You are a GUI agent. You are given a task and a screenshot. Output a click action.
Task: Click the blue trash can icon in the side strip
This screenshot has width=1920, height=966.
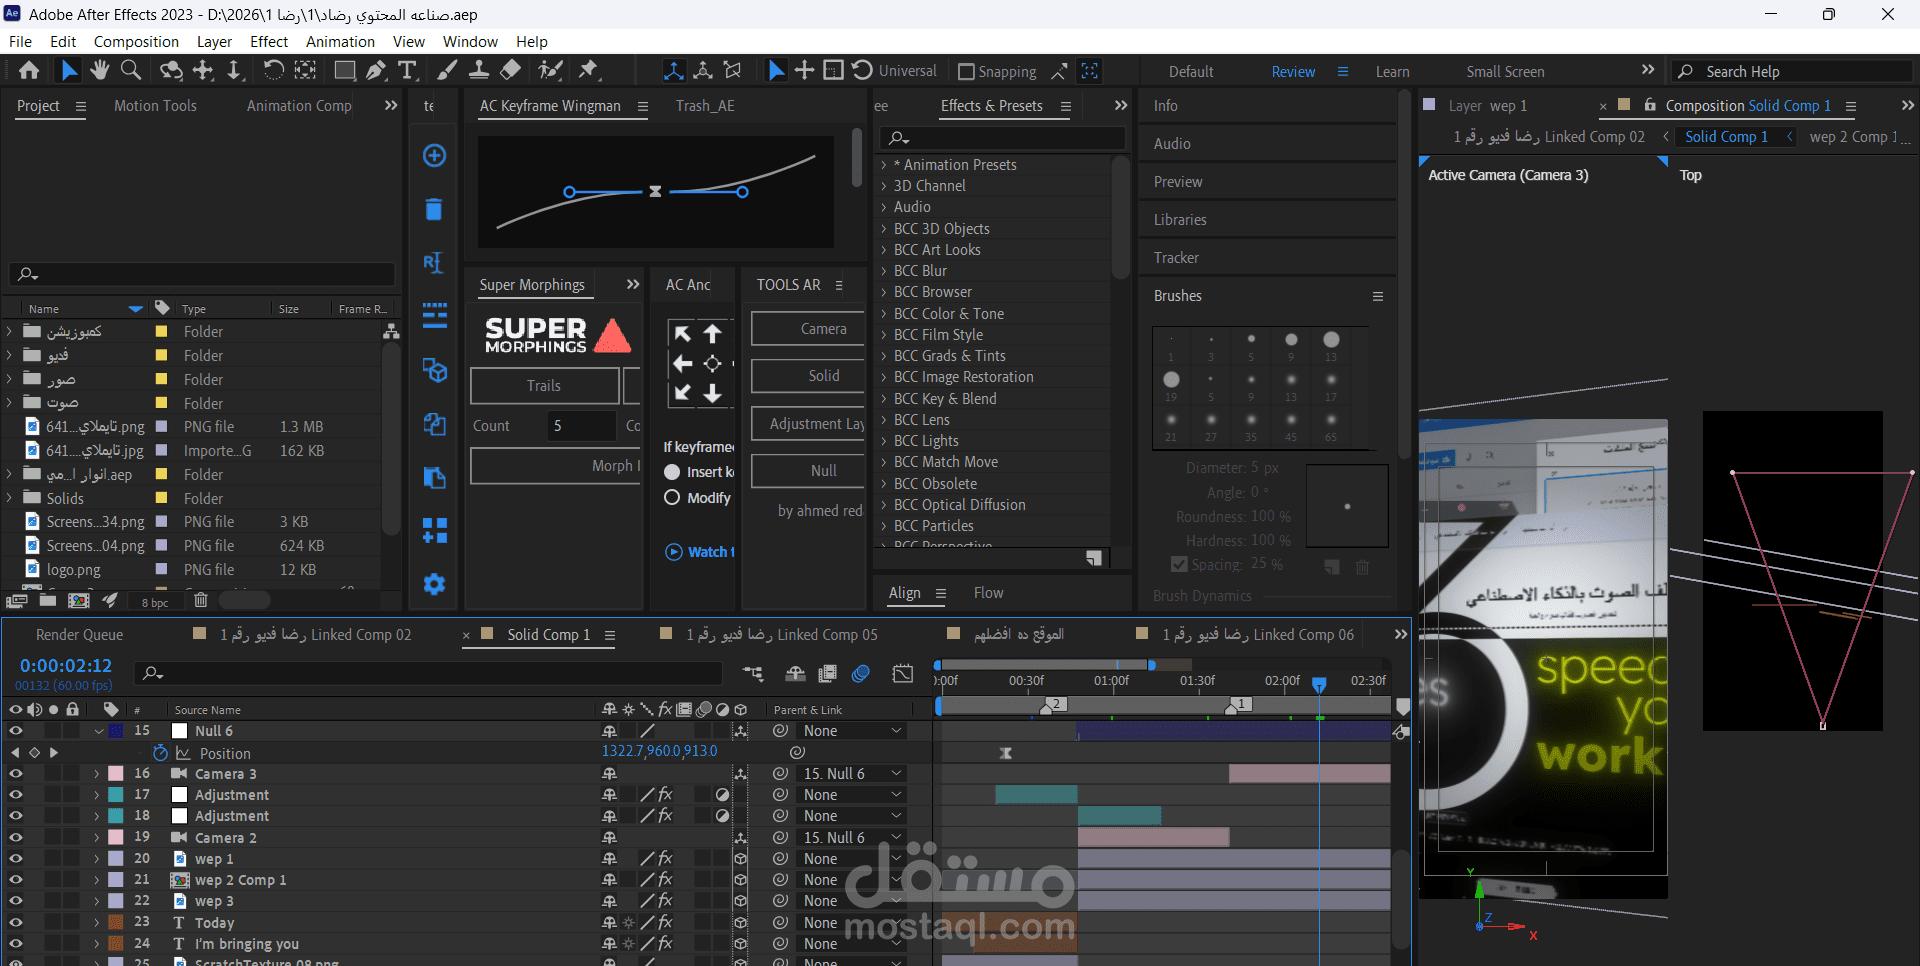click(x=434, y=209)
